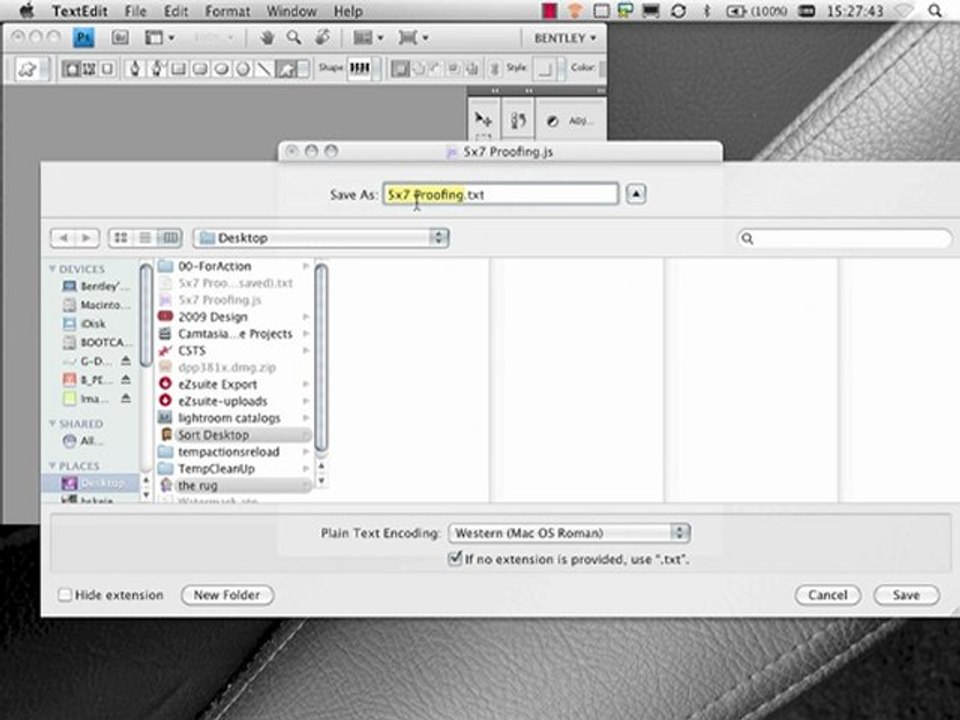Viewport: 960px width, 720px height.
Task: Click the Cancel button
Action: (x=828, y=594)
